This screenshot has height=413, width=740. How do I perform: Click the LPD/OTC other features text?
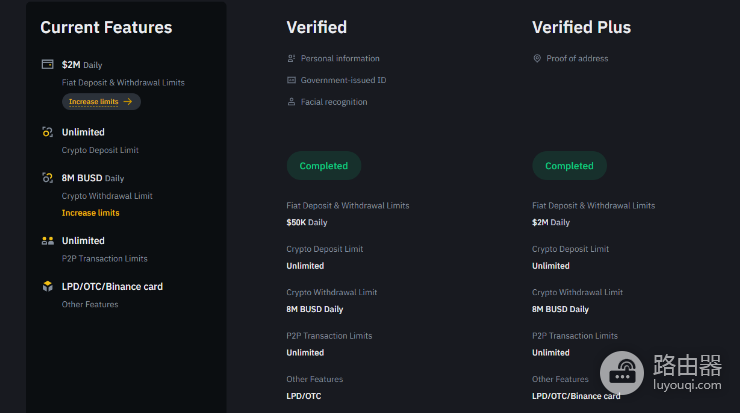(304, 396)
